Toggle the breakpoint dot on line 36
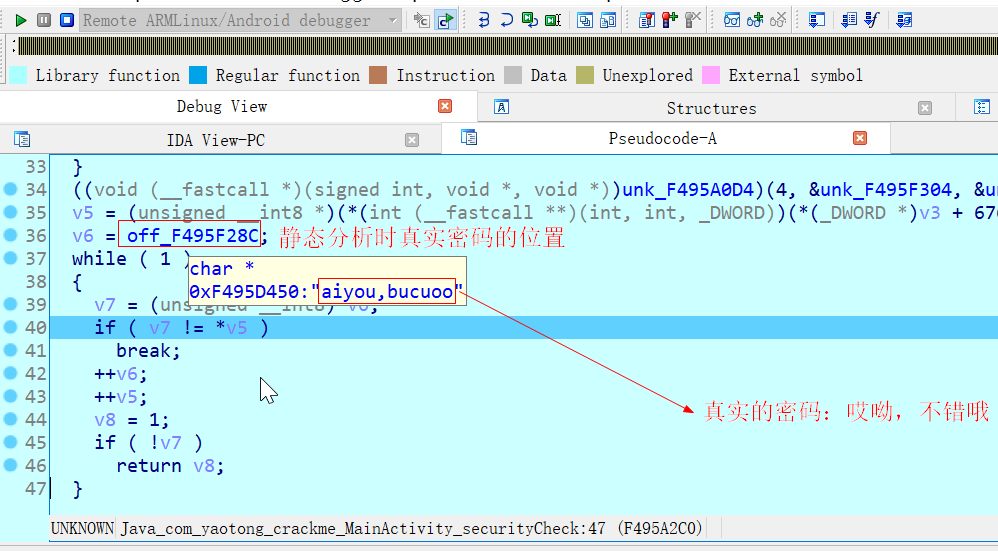The height and width of the screenshot is (551, 998). pyautogui.click(x=10, y=235)
